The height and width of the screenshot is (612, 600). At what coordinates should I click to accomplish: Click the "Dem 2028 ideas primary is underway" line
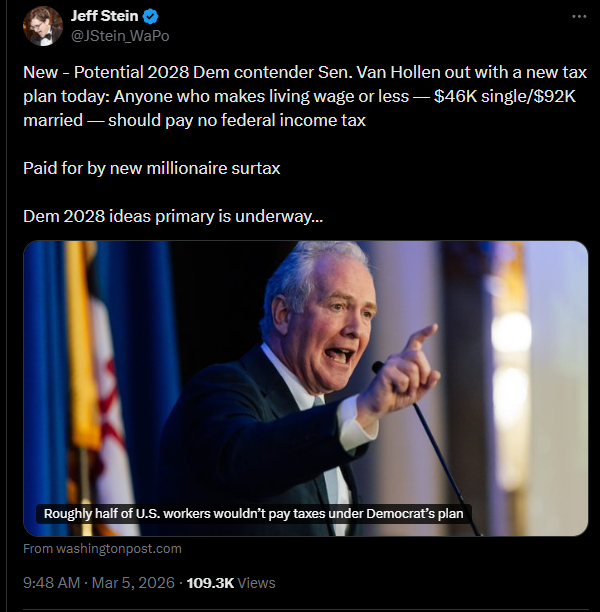coord(172,216)
